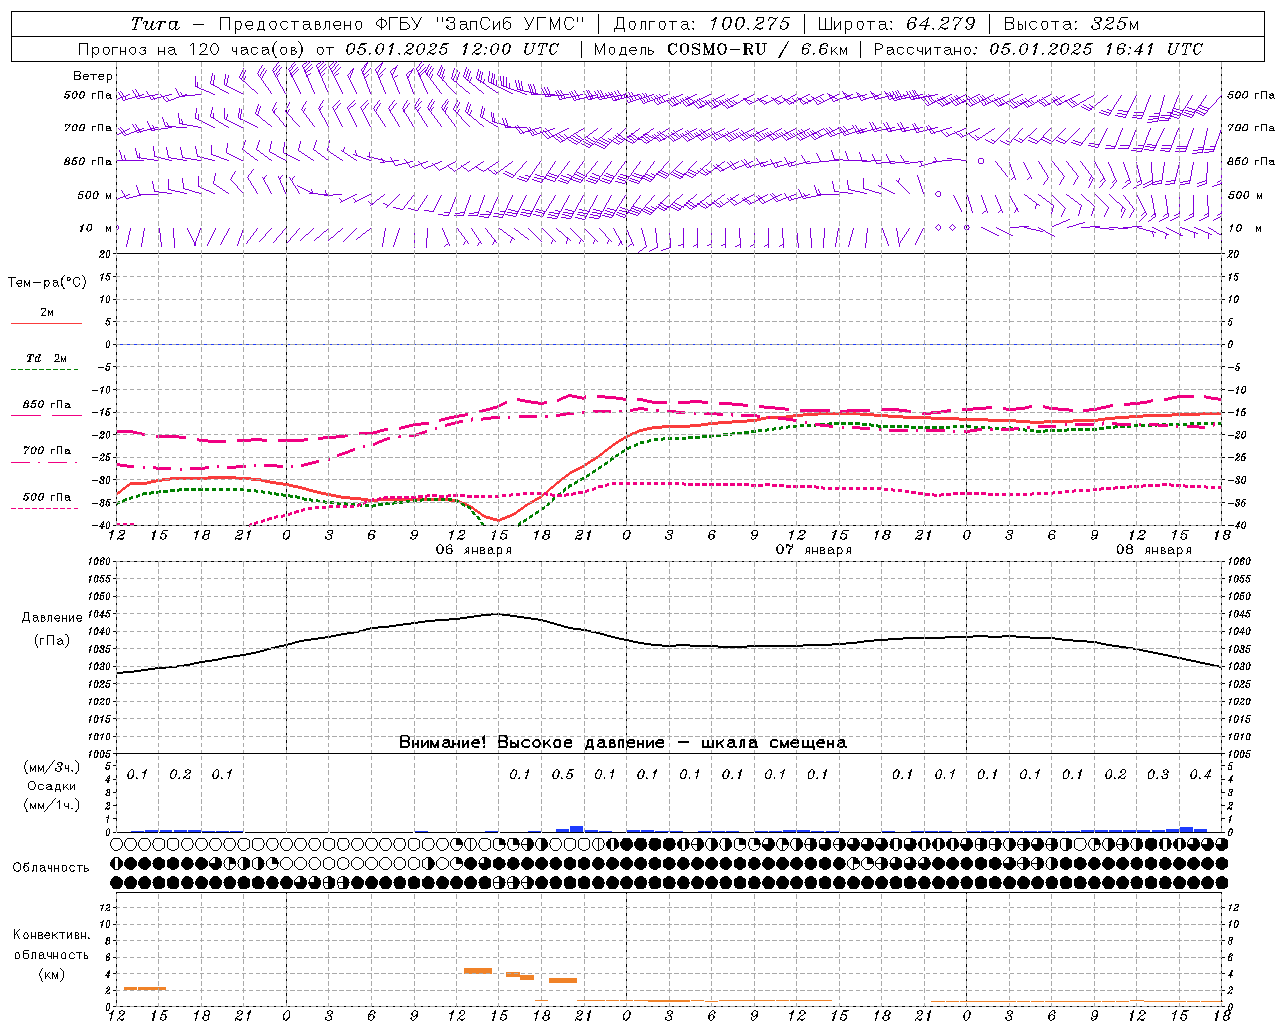Click the "500 гПа" temperature legend entry

coord(46,497)
